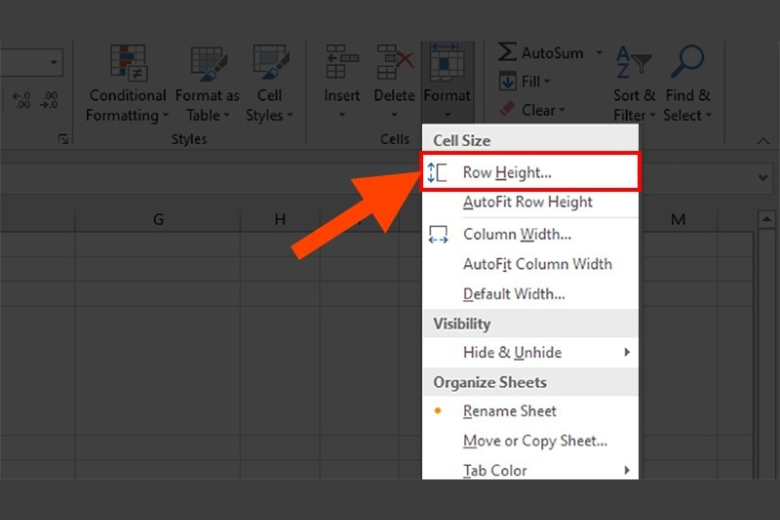Collapse the ribbon chevron

click(763, 141)
